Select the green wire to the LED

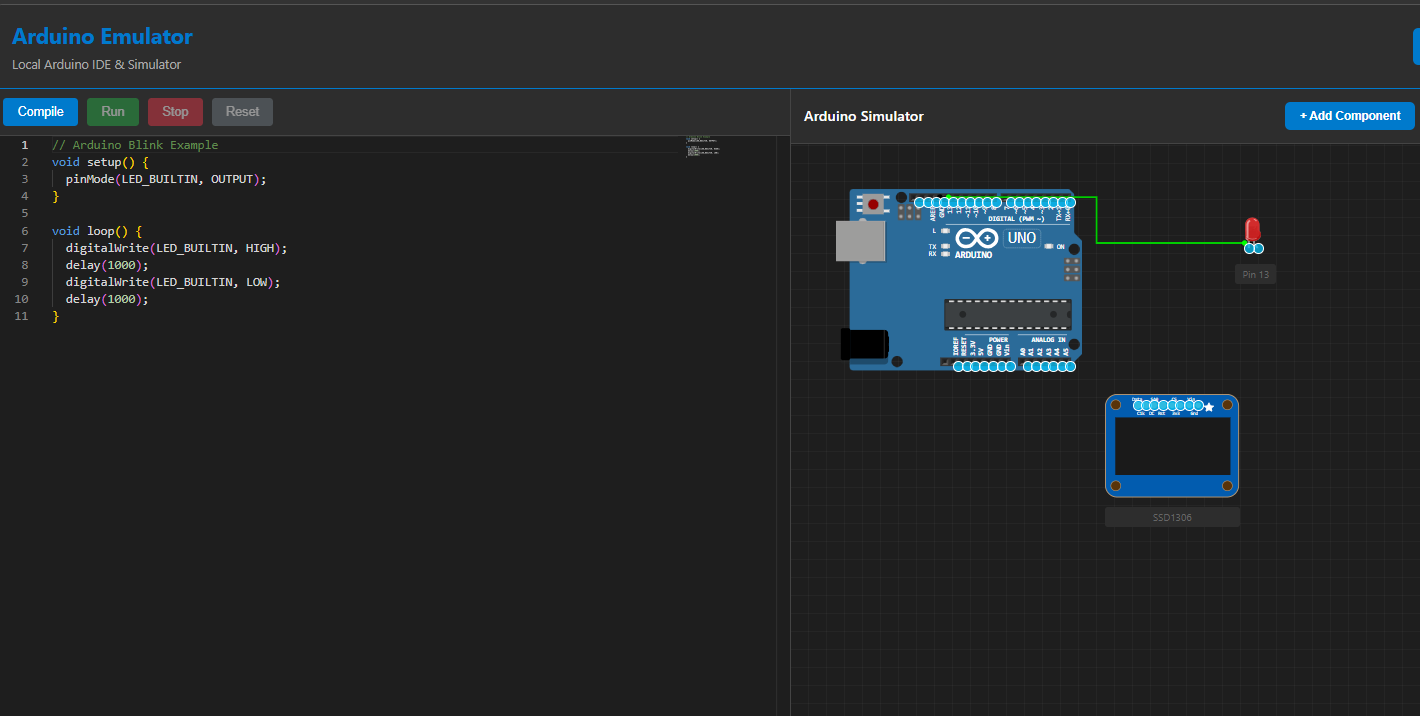(1097, 220)
